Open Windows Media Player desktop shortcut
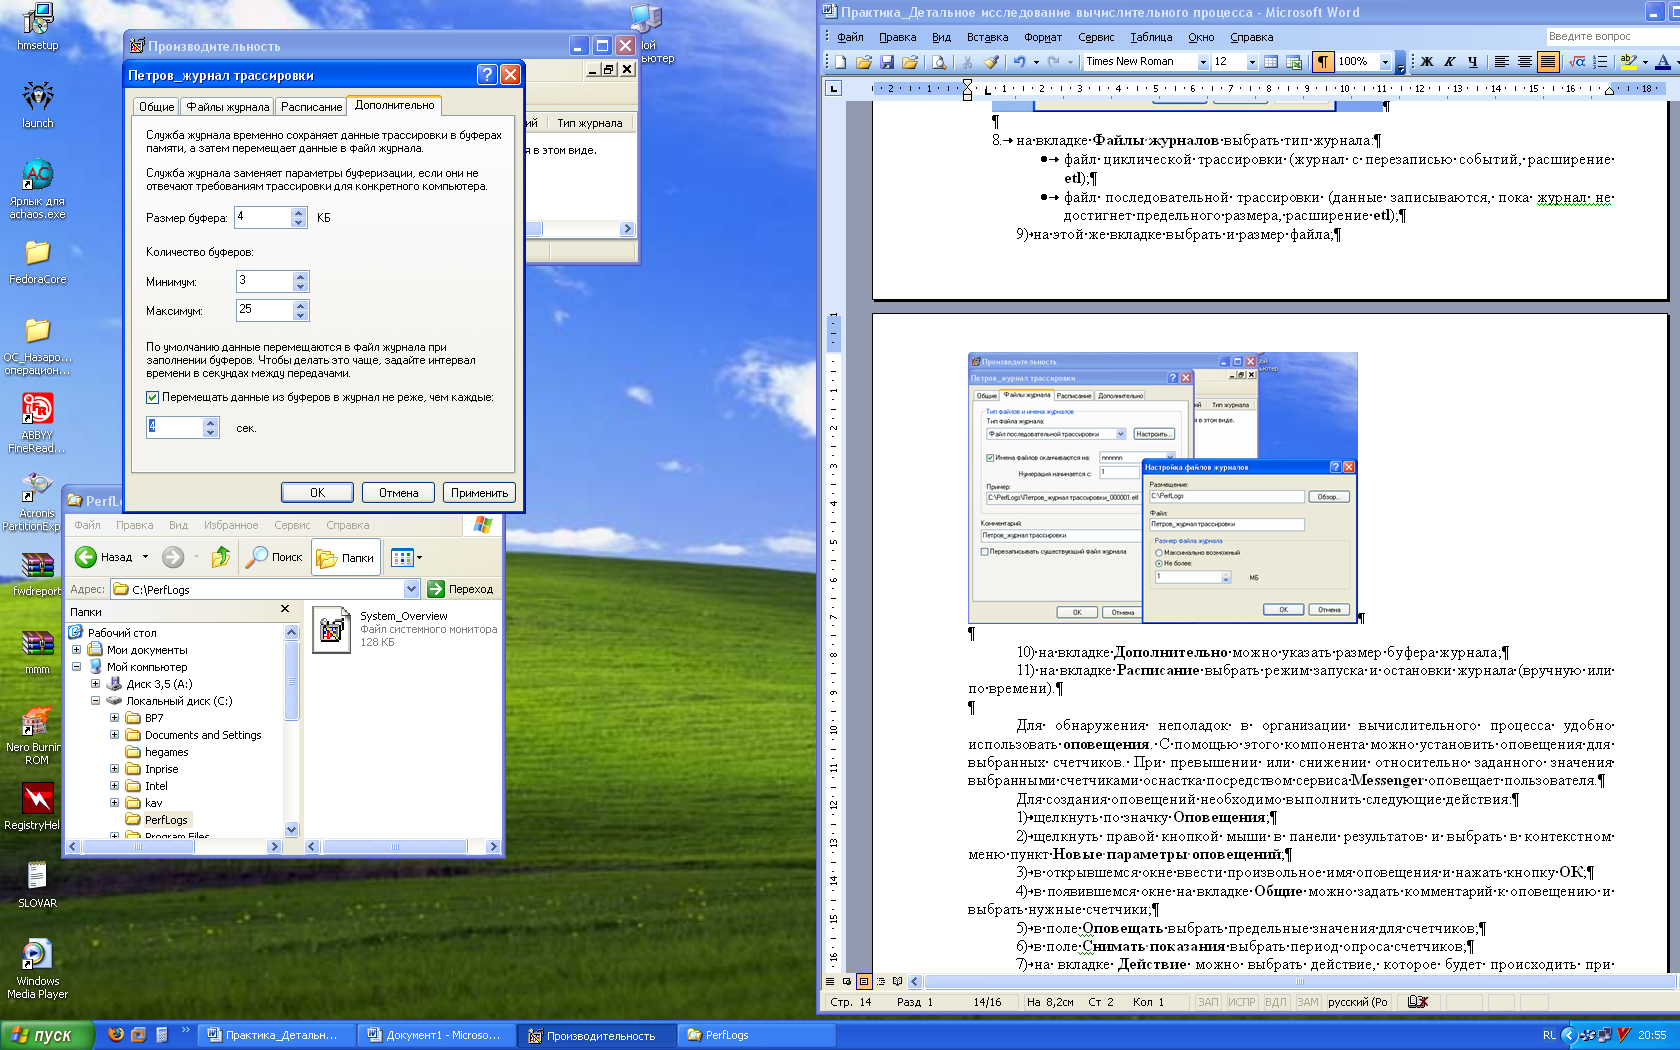This screenshot has width=1680, height=1050. (37, 968)
